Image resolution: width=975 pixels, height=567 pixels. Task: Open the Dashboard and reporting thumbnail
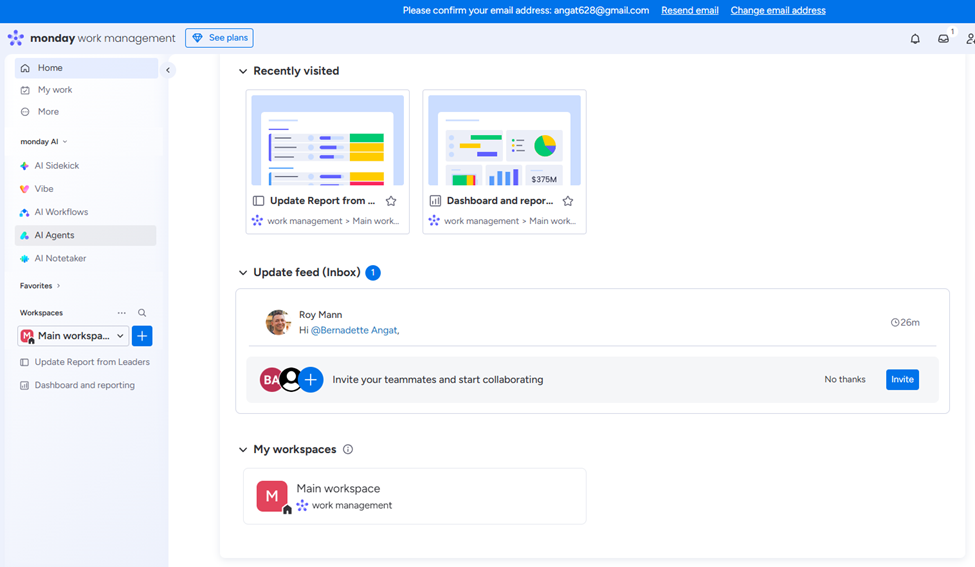[504, 141]
